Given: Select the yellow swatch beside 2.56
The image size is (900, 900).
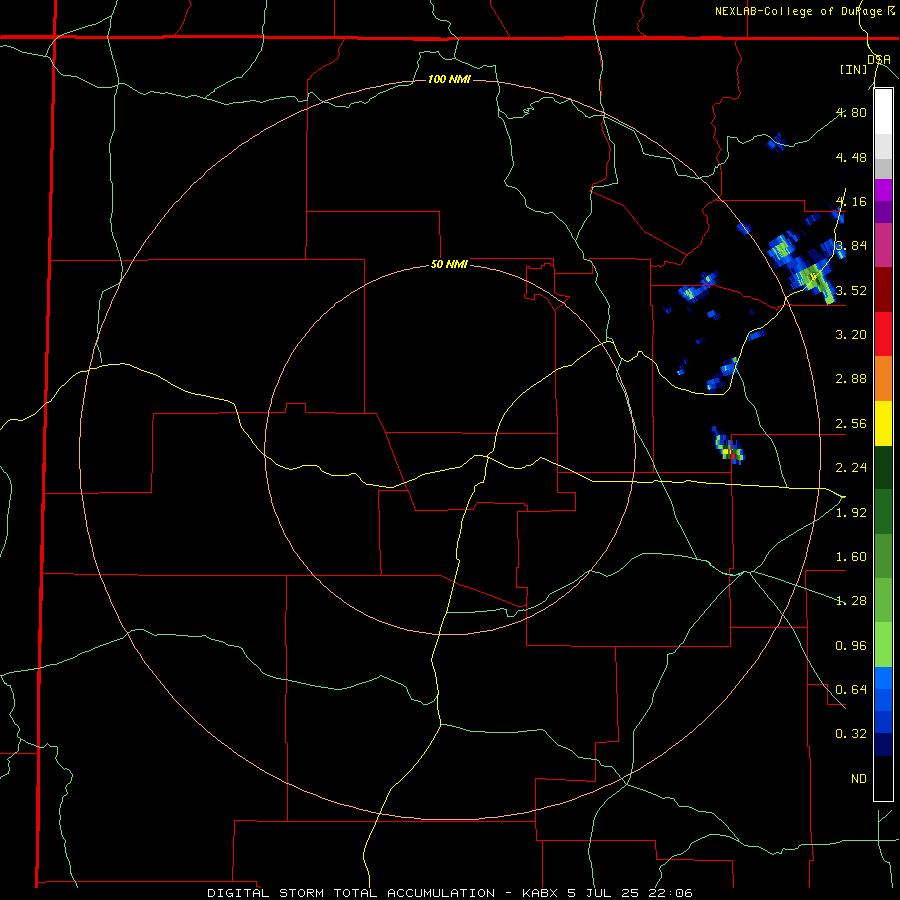Looking at the screenshot, I should coord(883,423).
